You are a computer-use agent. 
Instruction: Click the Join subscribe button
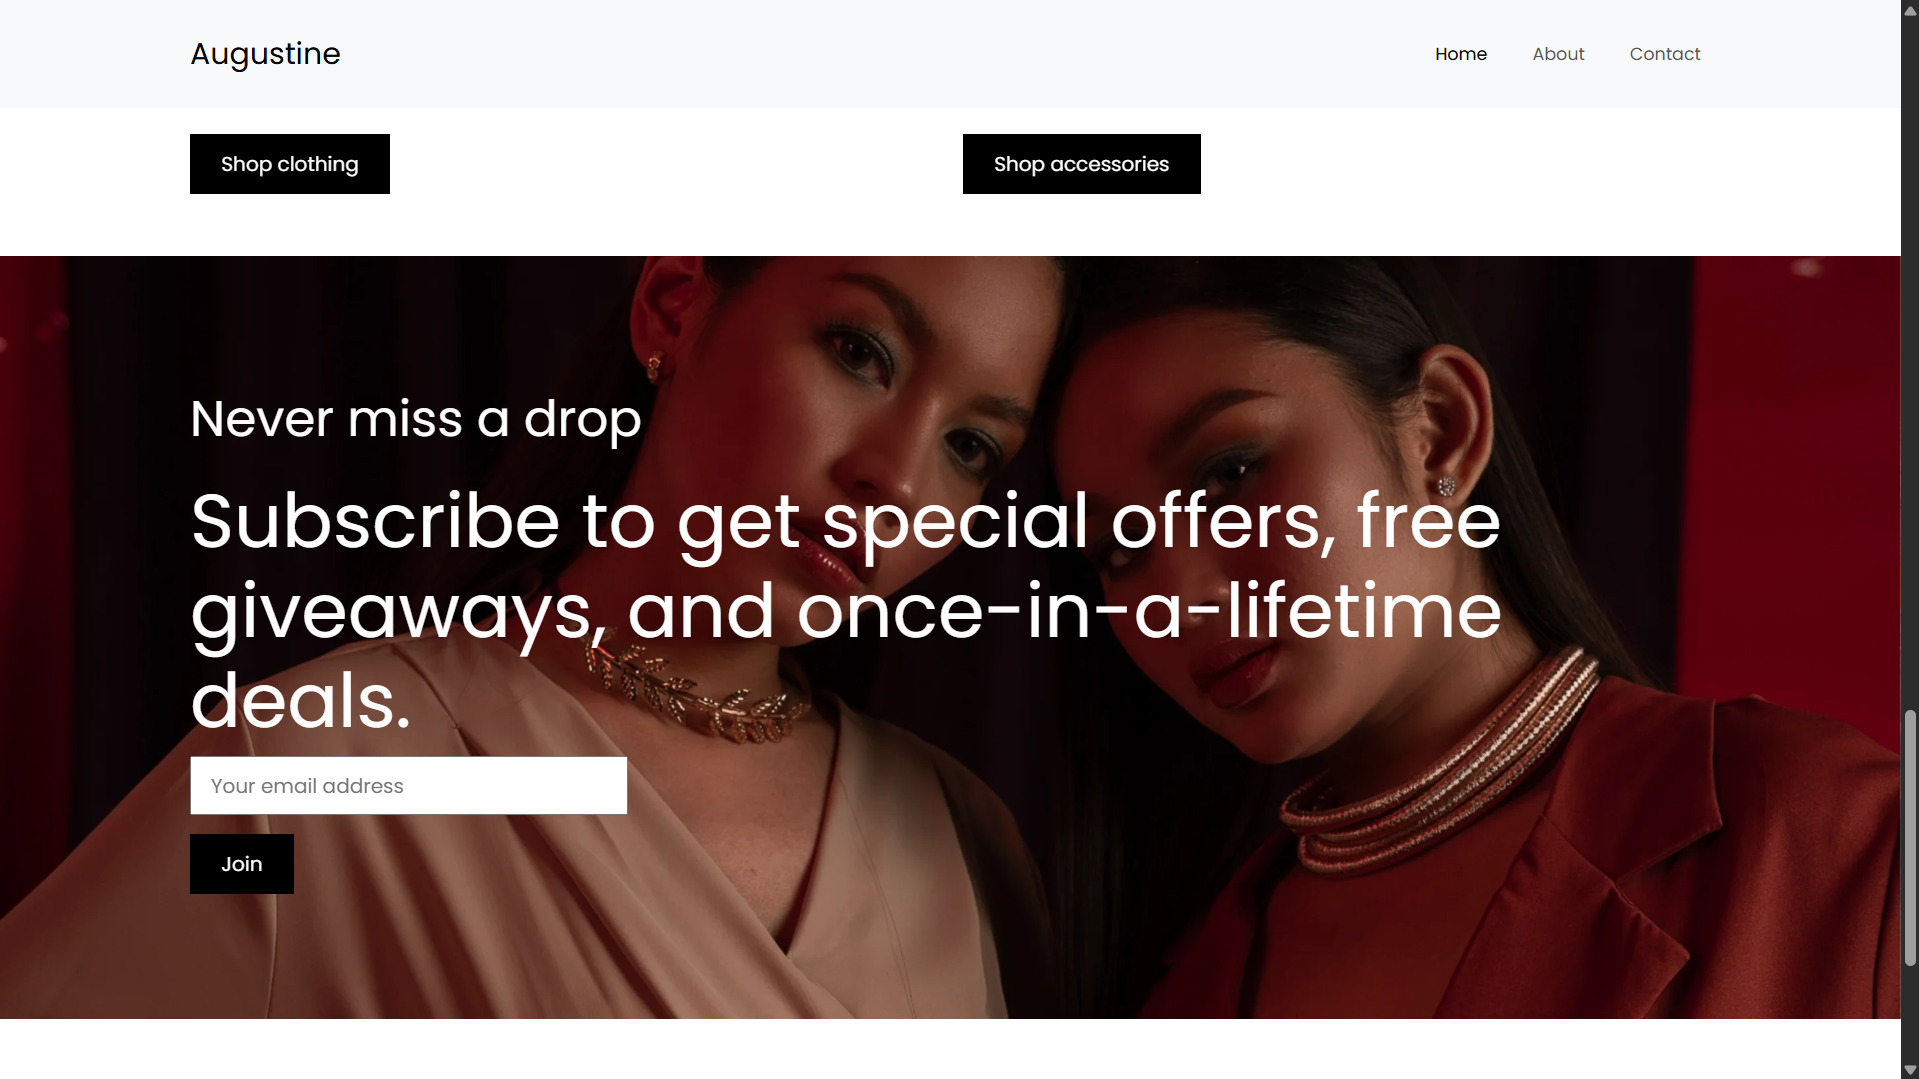pyautogui.click(x=242, y=864)
